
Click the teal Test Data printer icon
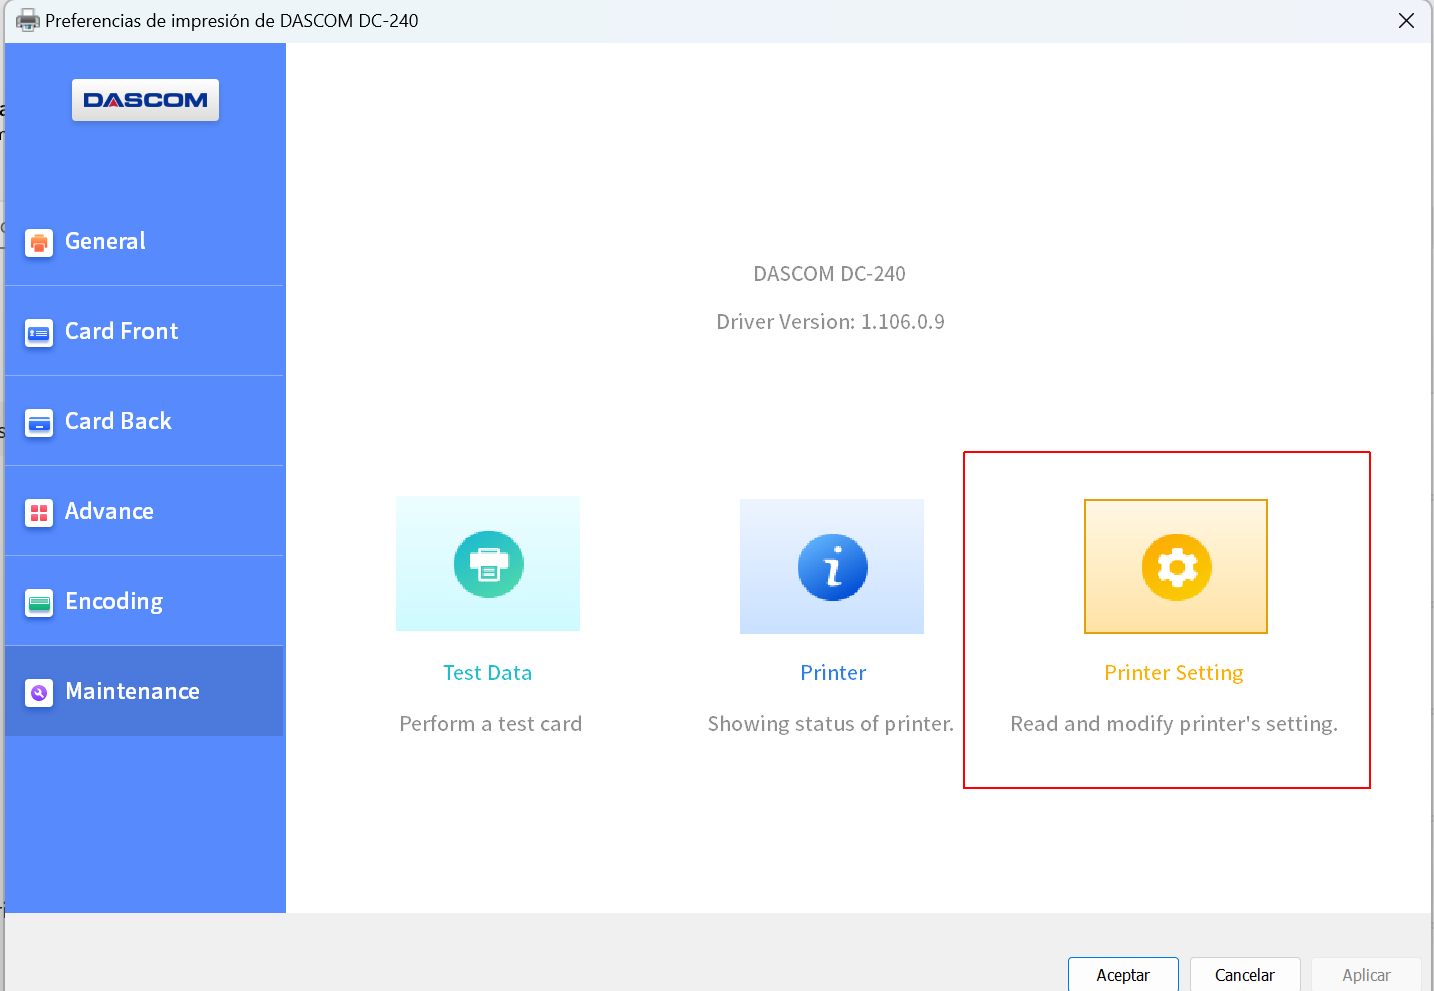point(488,564)
